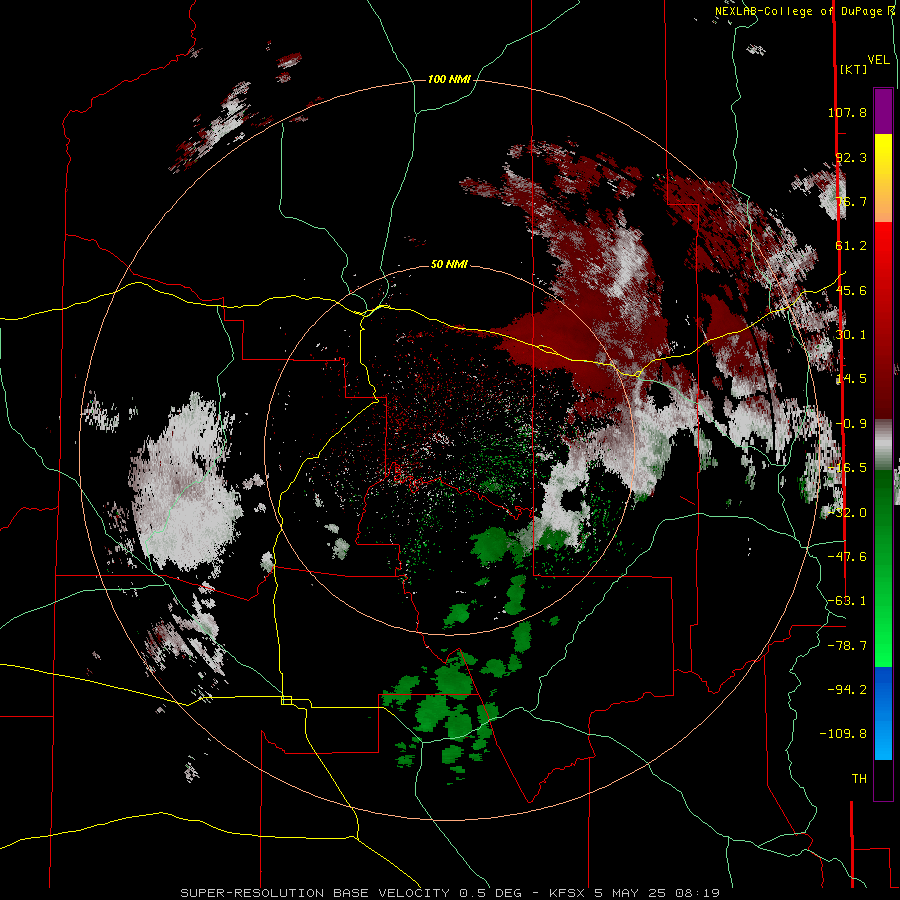Click the blue segment of the velocity color bar

click(x=883, y=713)
